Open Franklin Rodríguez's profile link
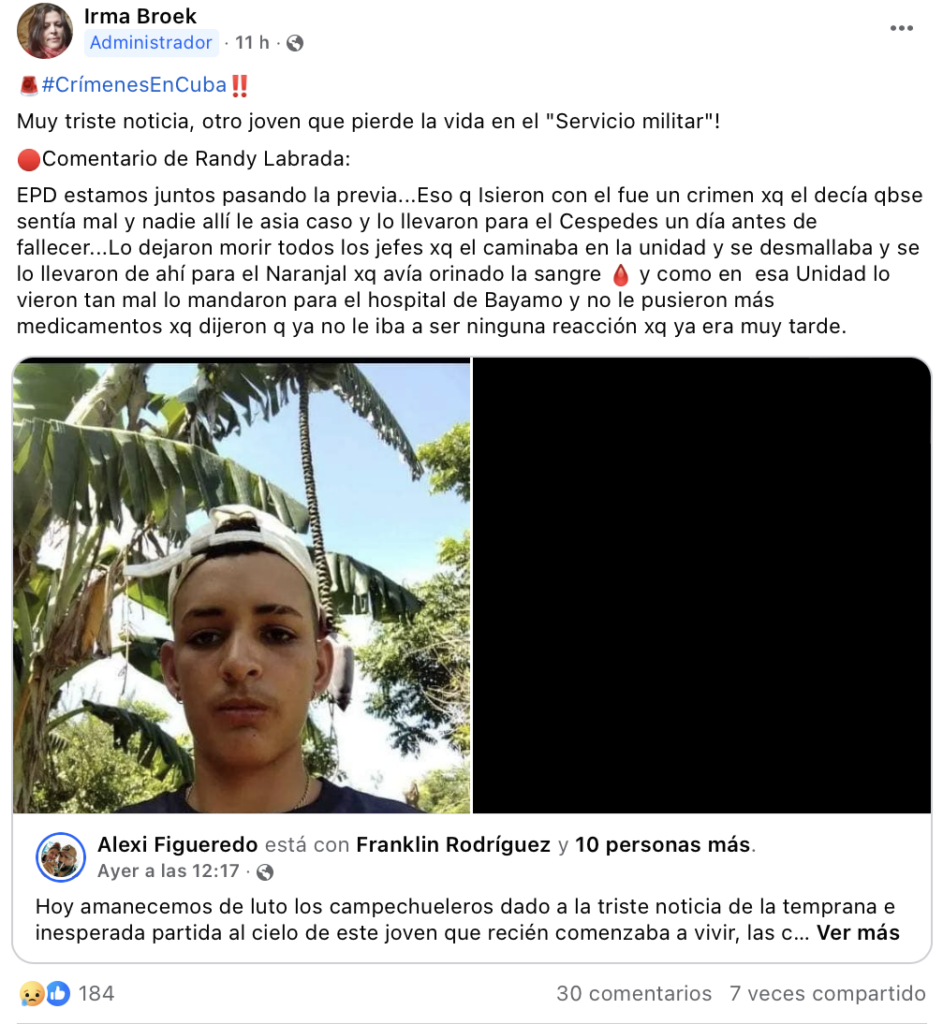943x1024 pixels. point(453,844)
